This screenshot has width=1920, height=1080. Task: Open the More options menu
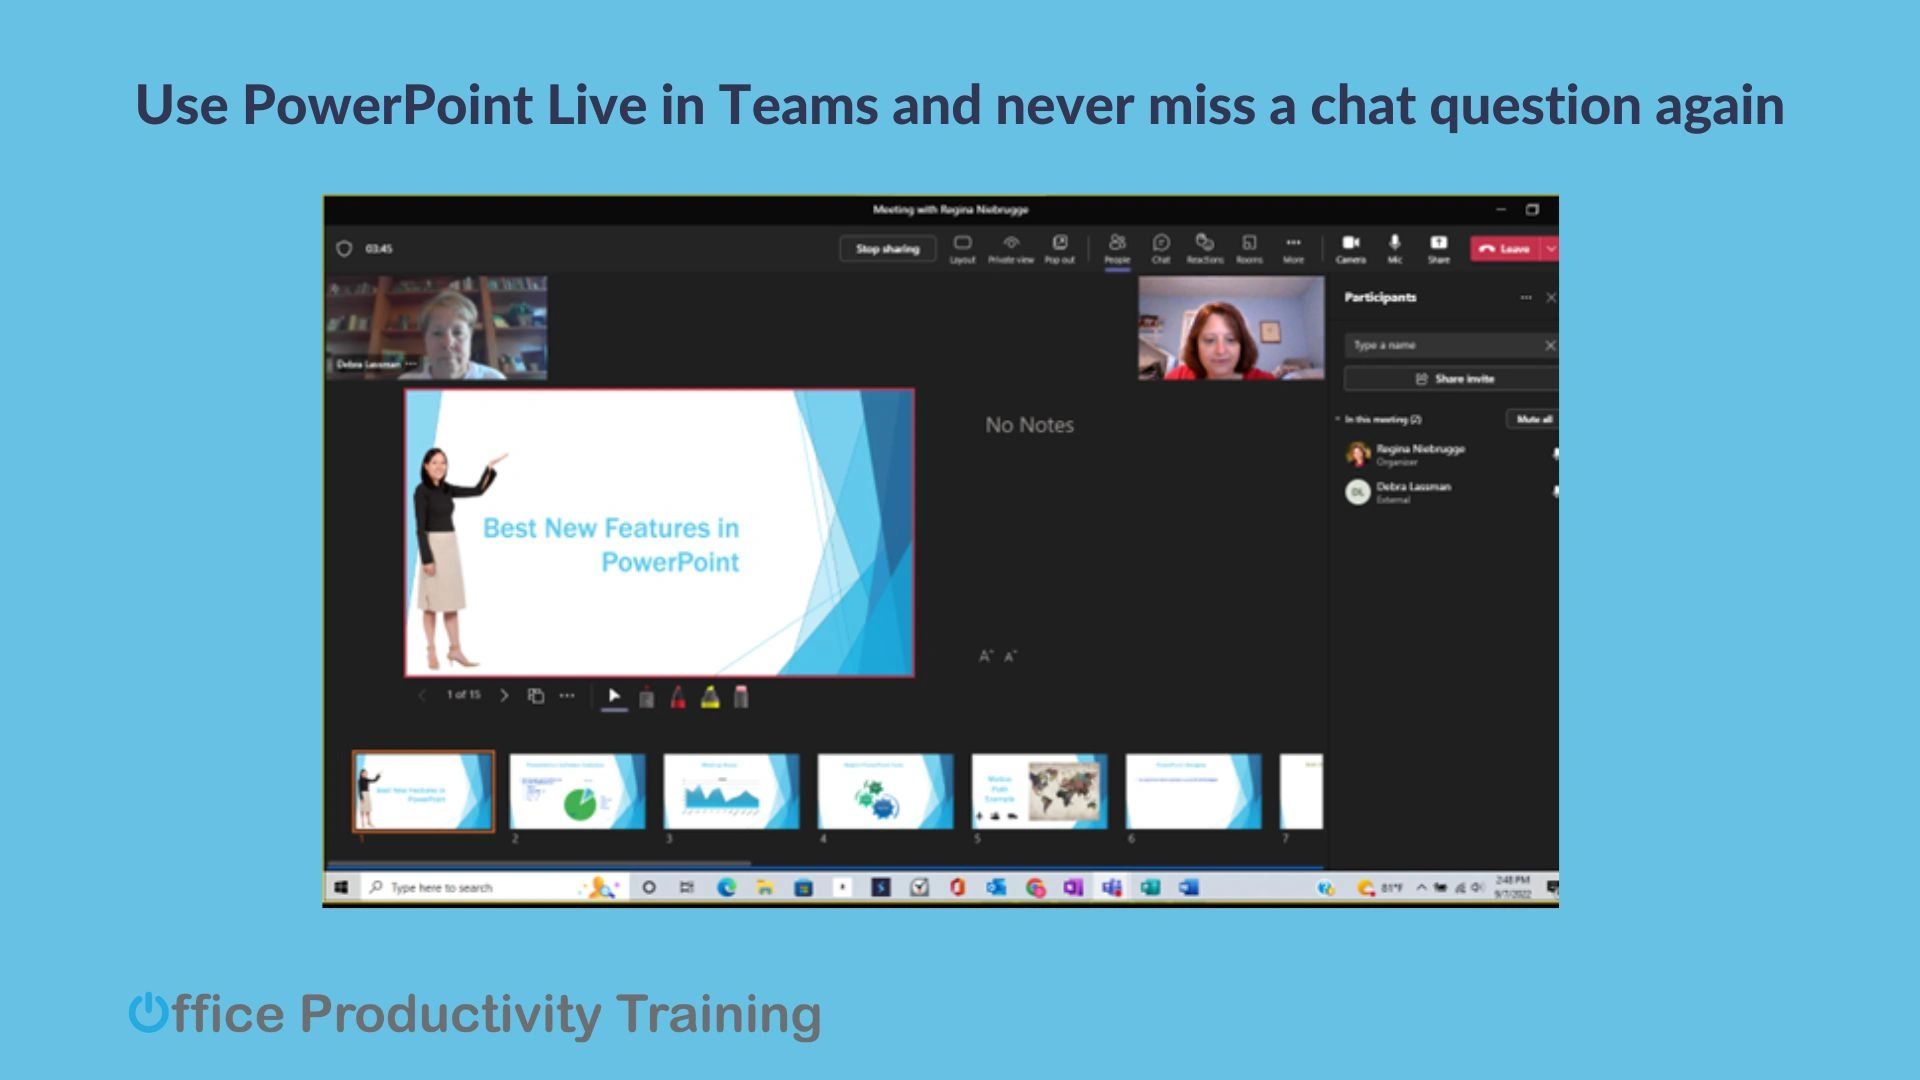1293,248
